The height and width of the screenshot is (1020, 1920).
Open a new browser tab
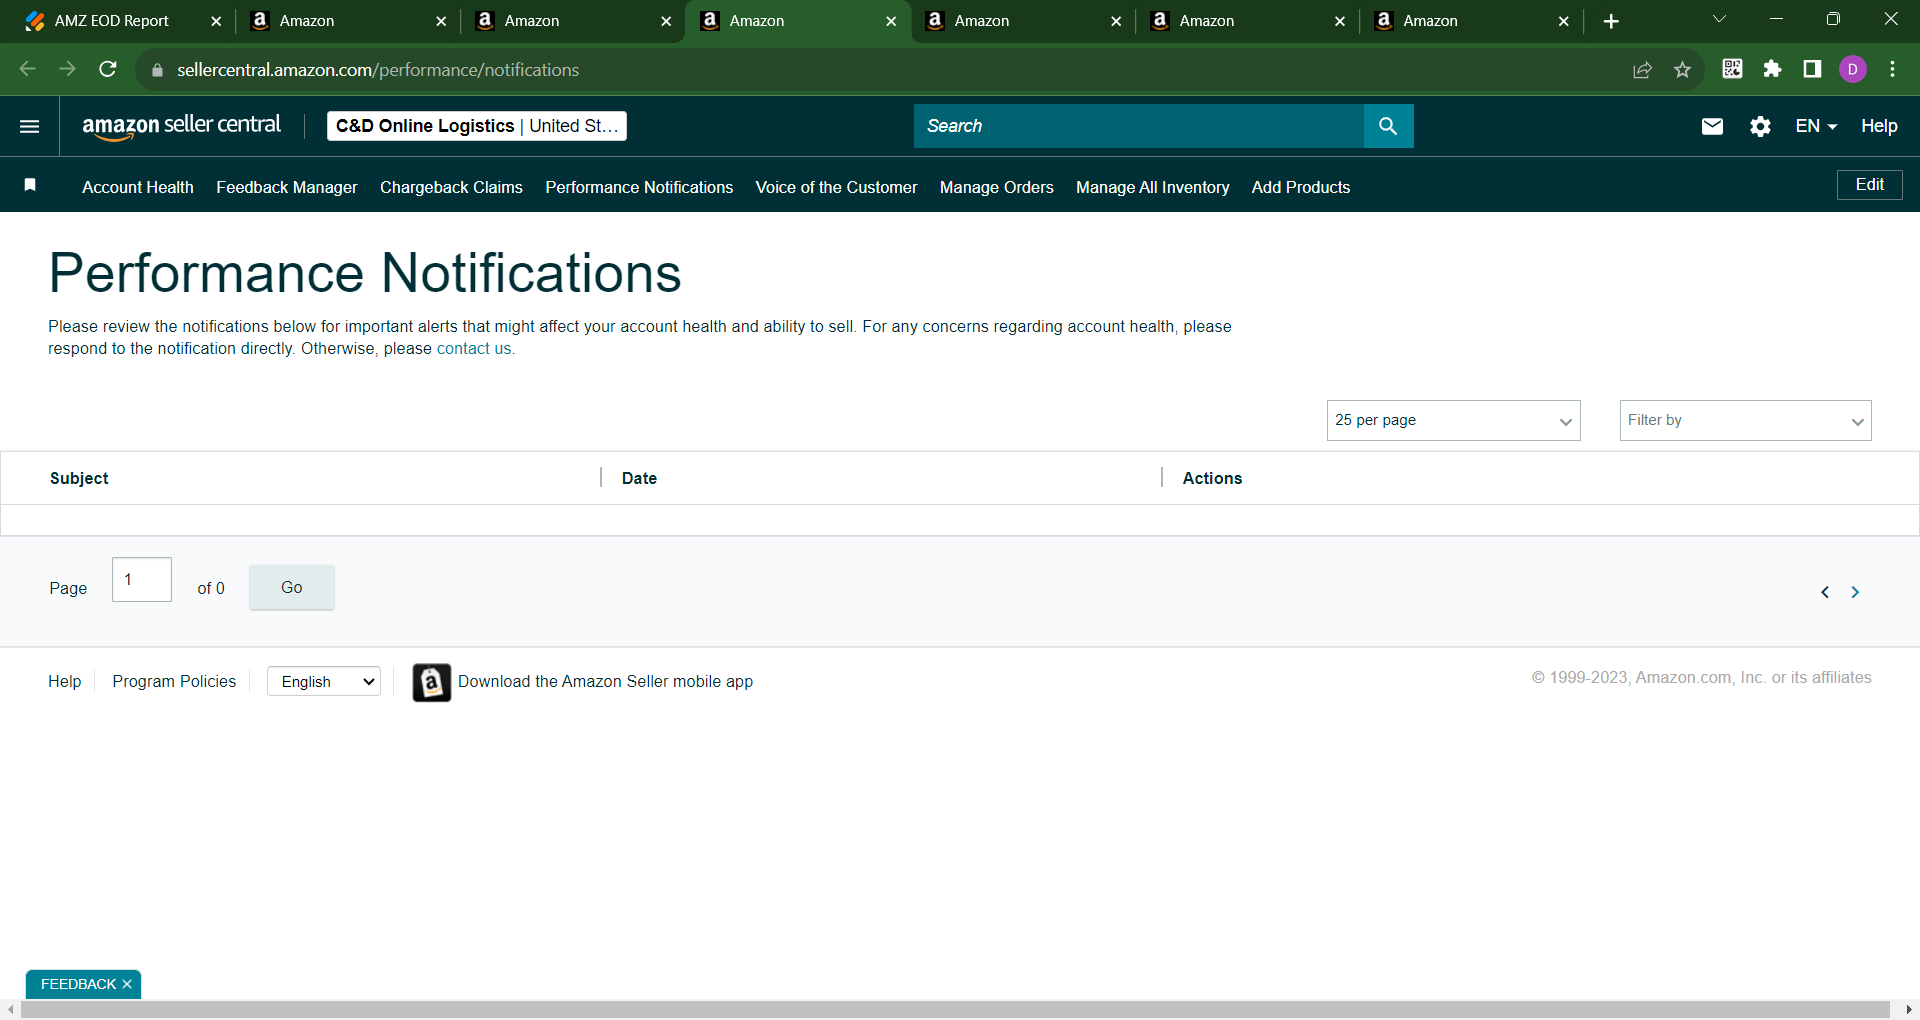pyautogui.click(x=1611, y=21)
